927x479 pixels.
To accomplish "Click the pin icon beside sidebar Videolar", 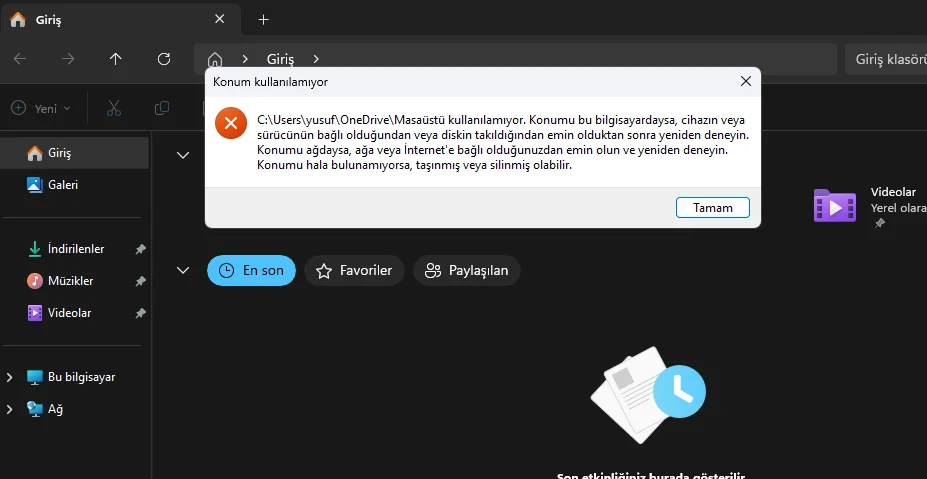I will (x=140, y=313).
